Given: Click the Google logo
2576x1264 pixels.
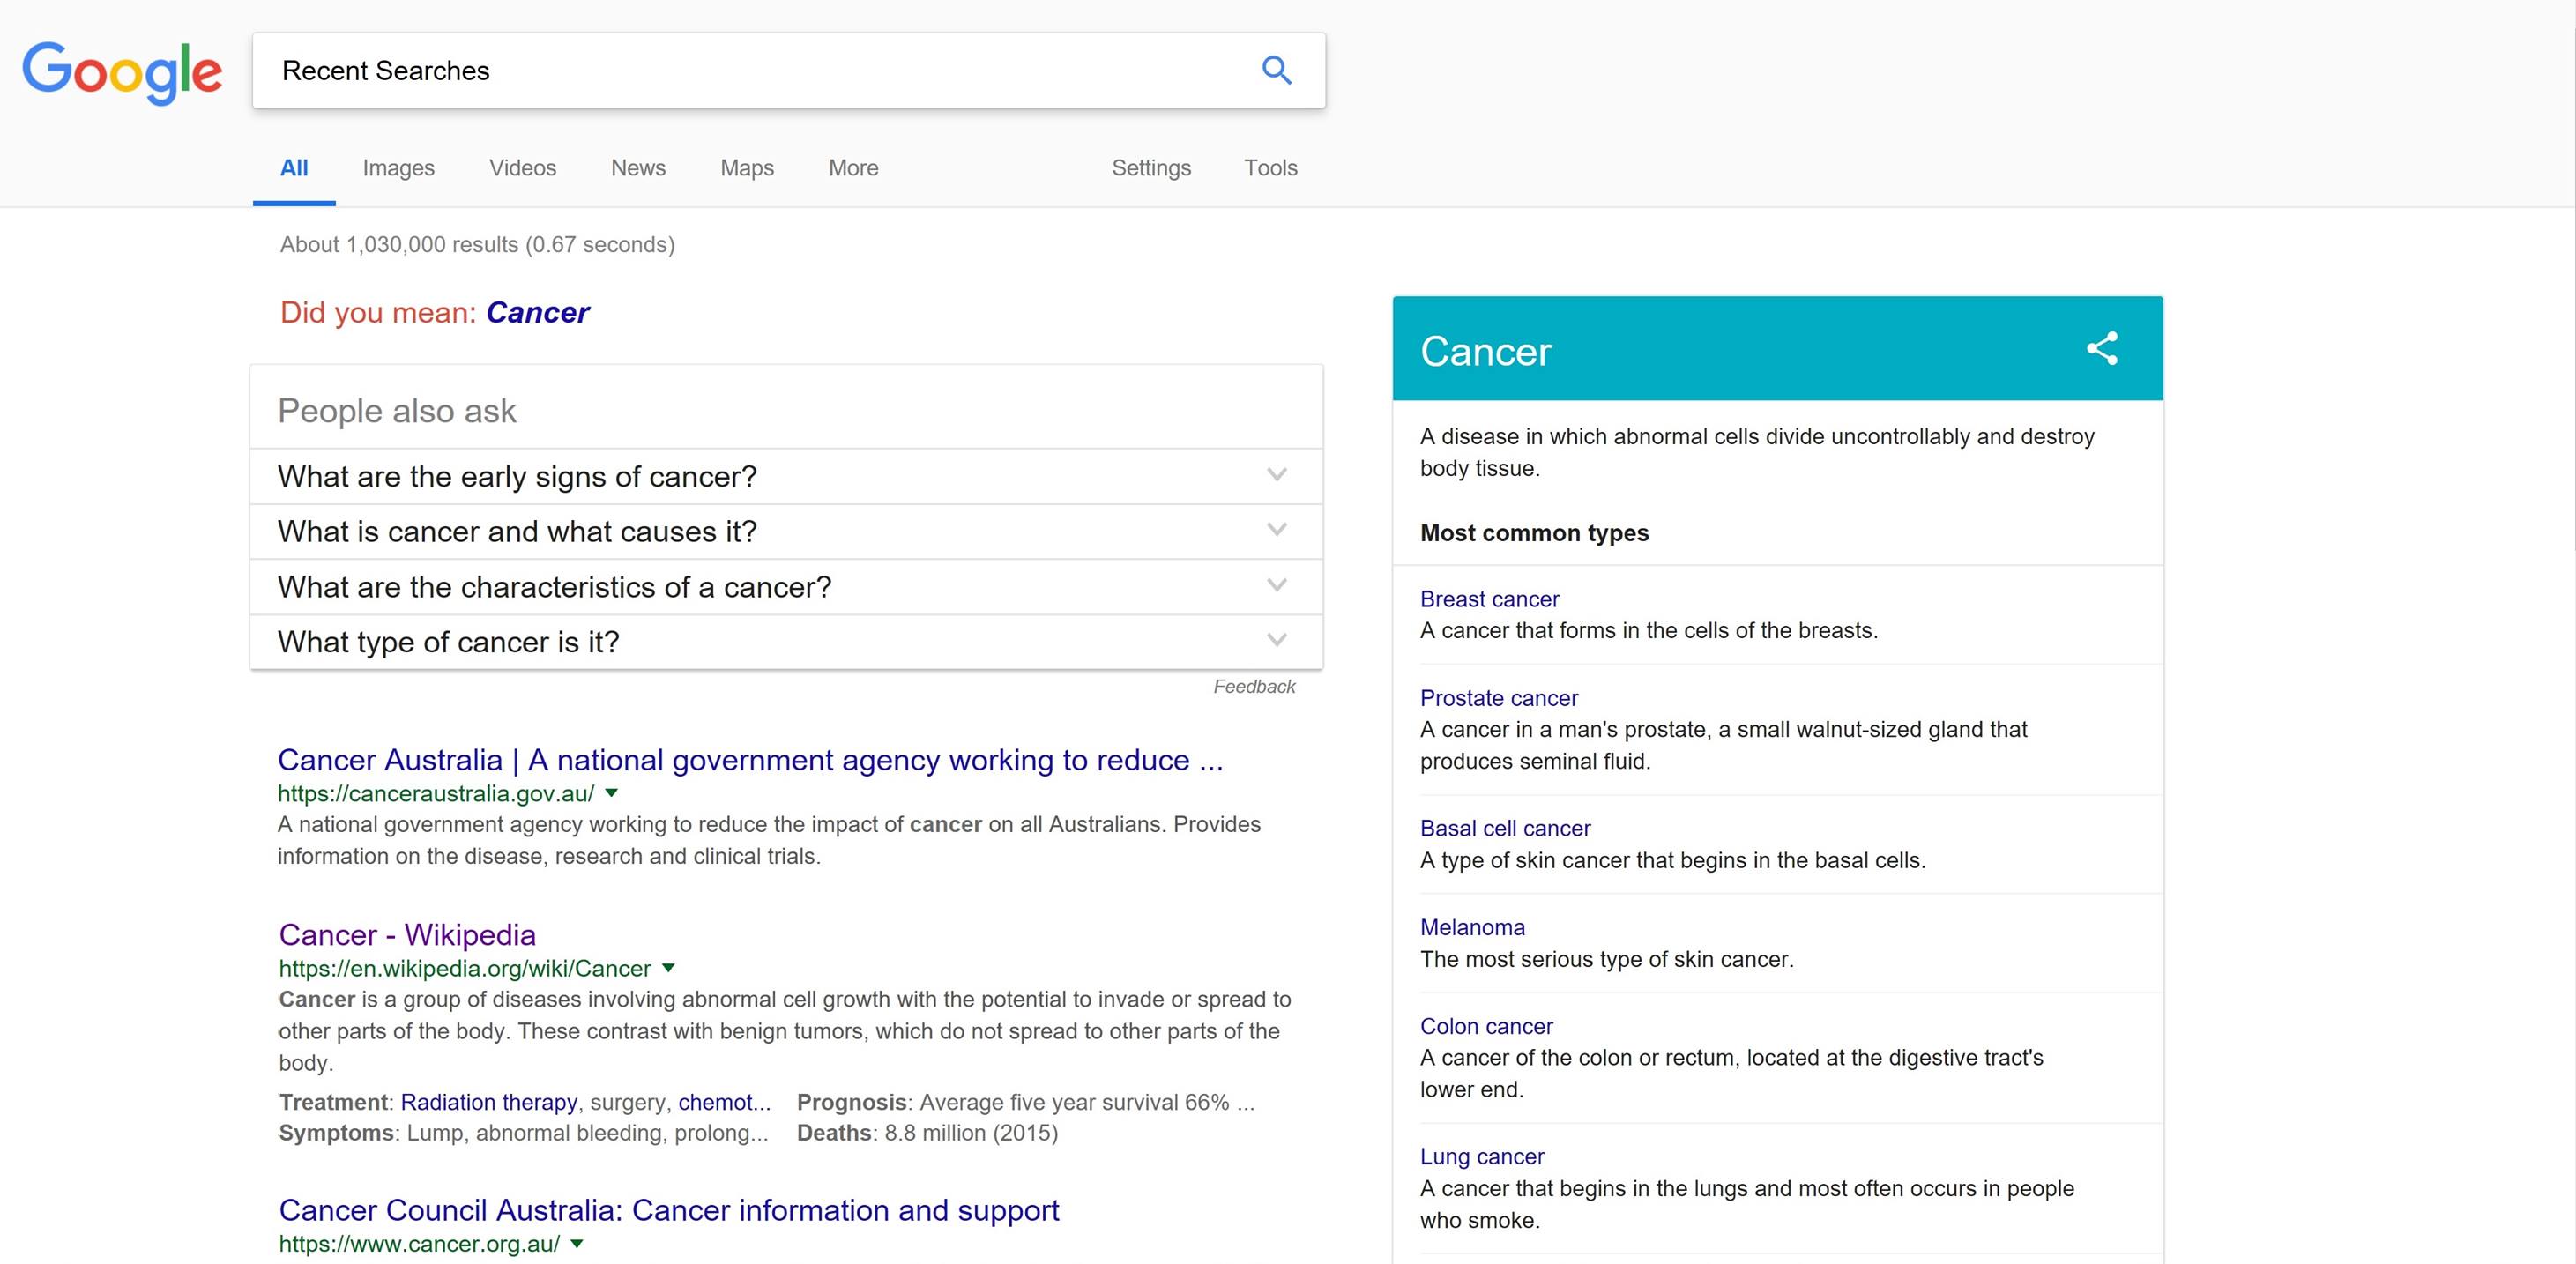Looking at the screenshot, I should [x=122, y=72].
